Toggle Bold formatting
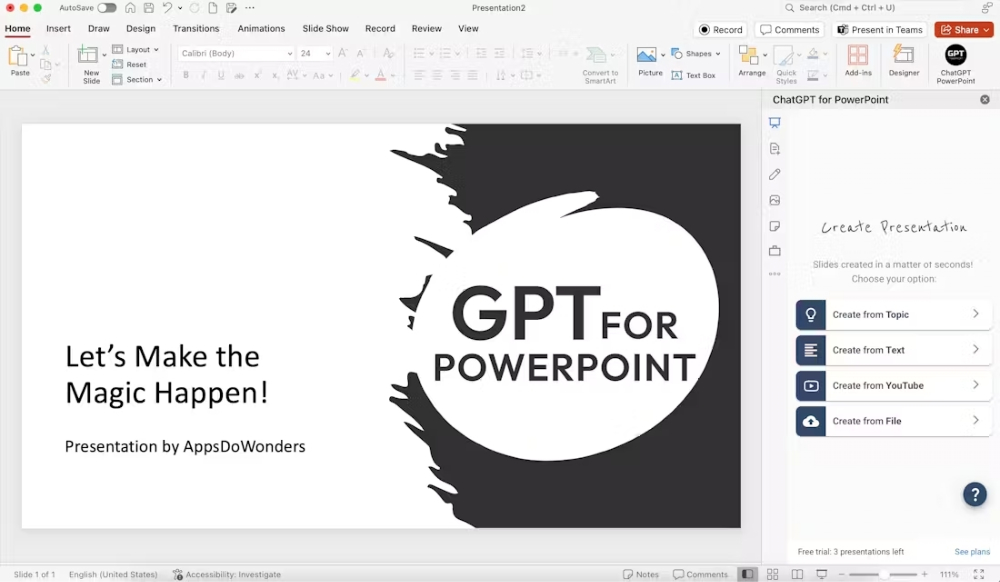The image size is (1000, 582). (x=186, y=75)
